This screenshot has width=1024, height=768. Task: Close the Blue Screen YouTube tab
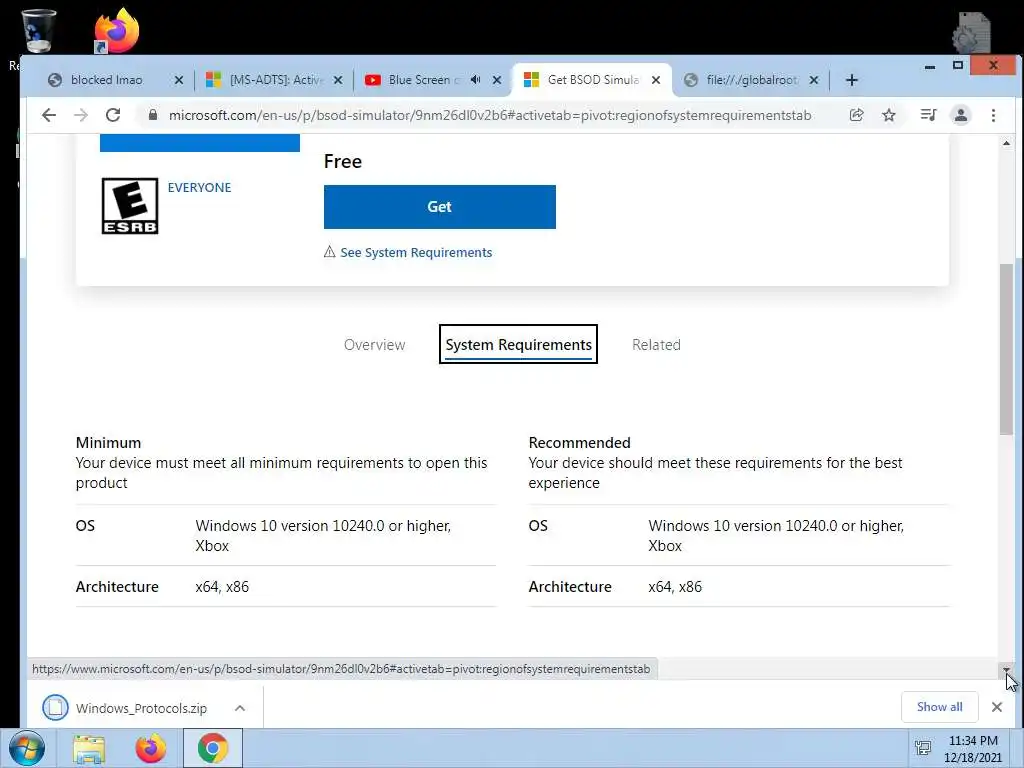[497, 80]
